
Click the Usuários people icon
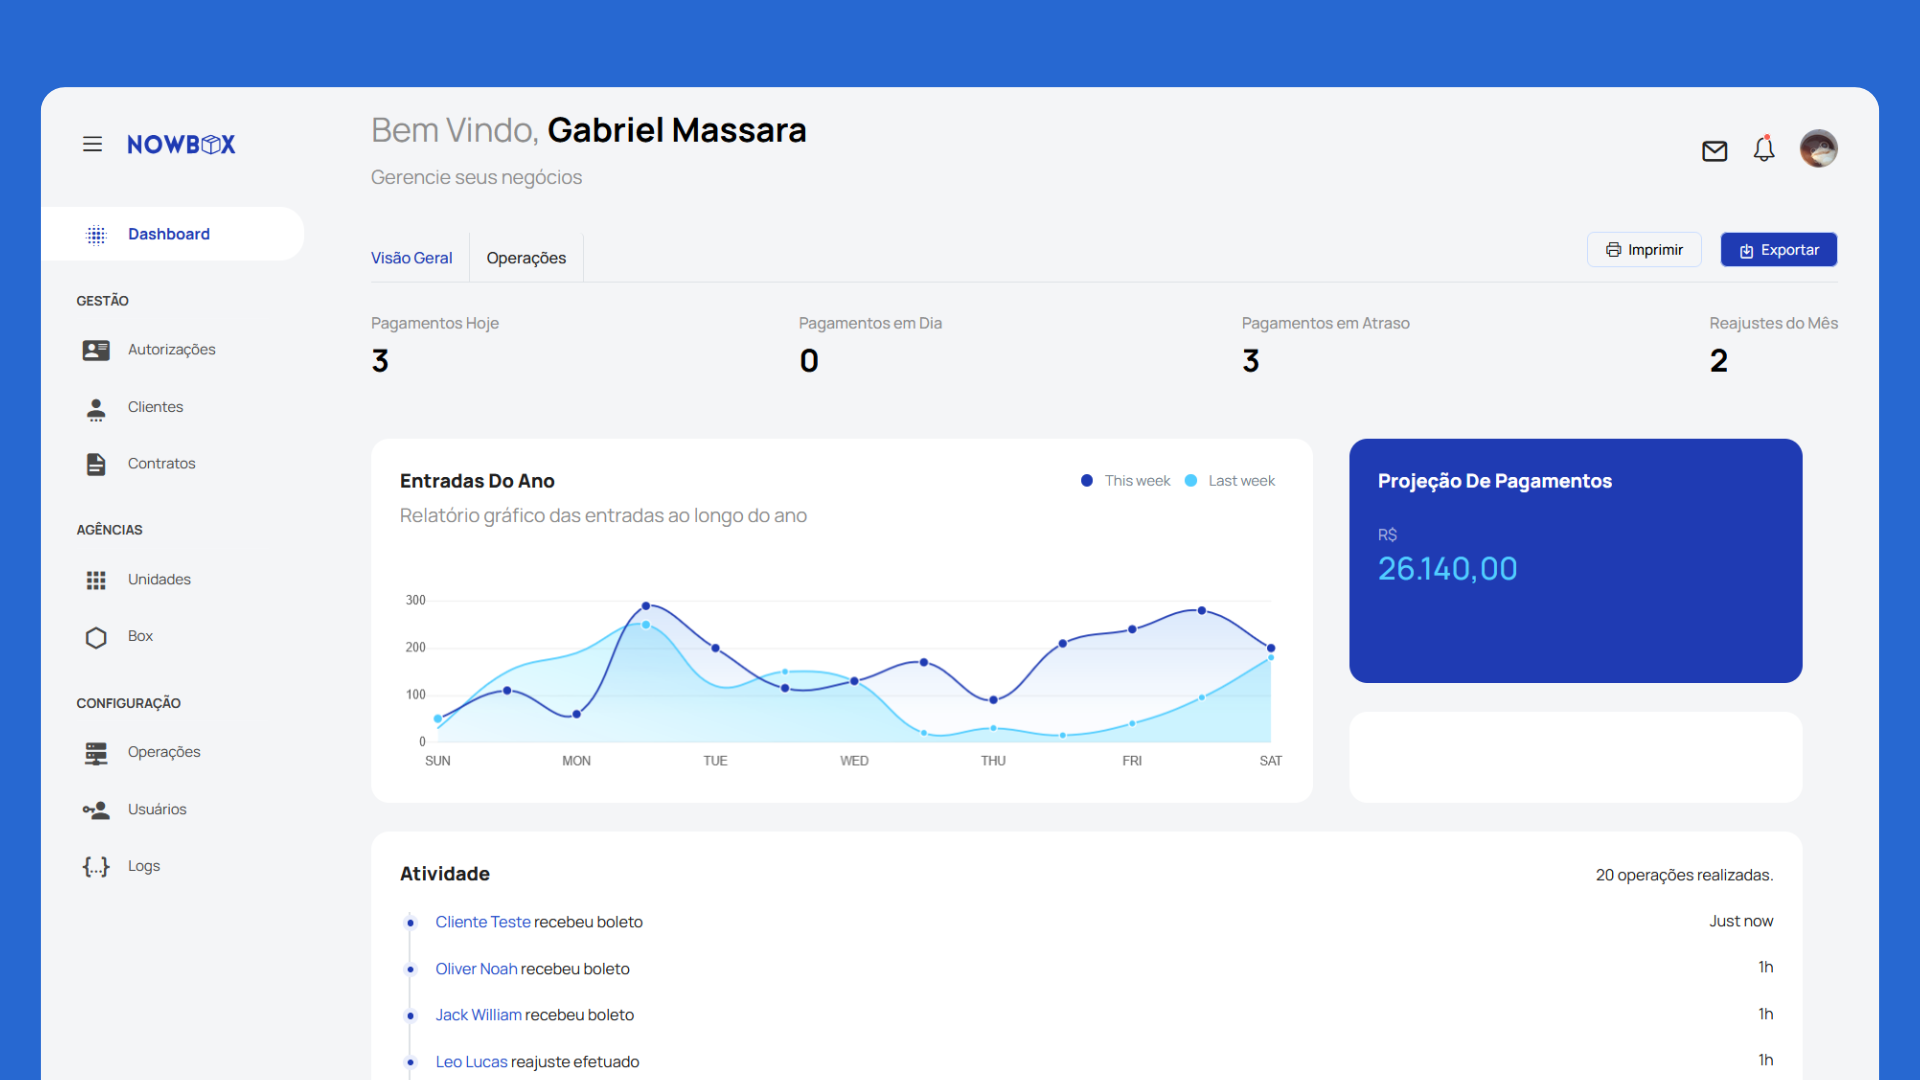click(96, 810)
